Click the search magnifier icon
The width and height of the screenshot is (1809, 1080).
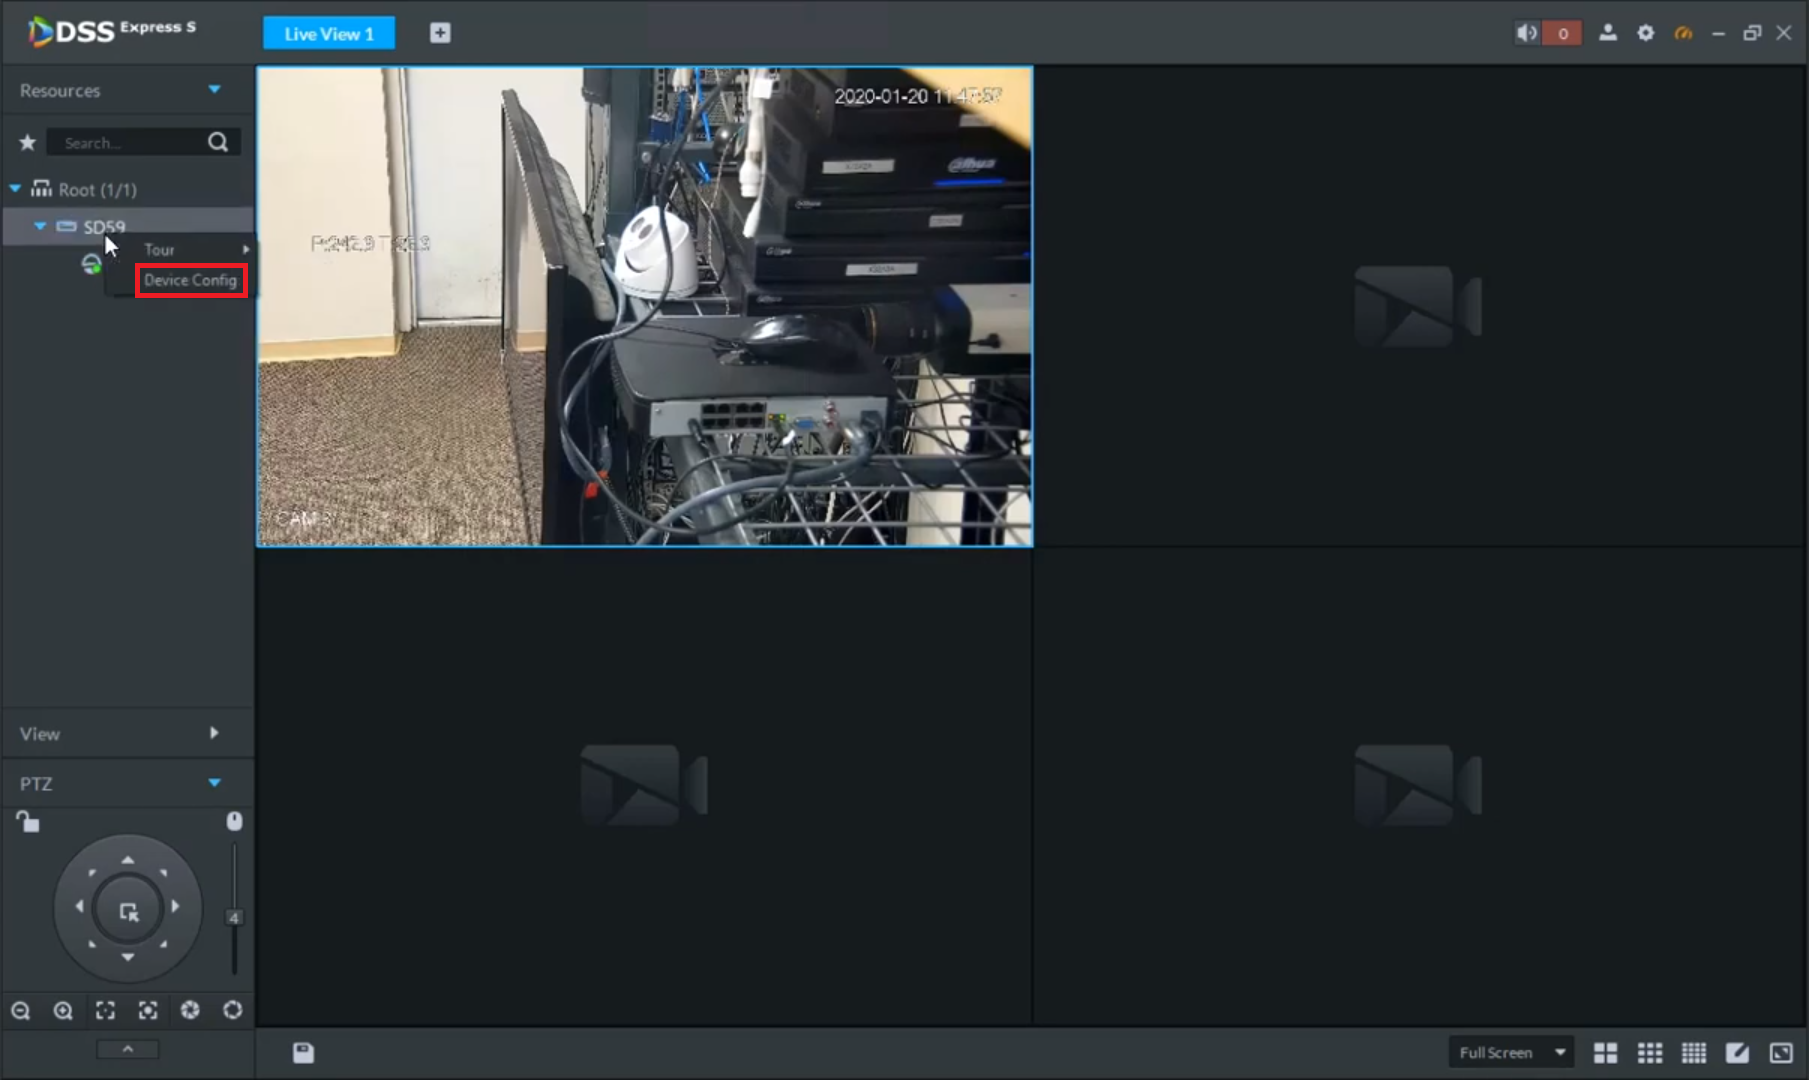(x=218, y=142)
